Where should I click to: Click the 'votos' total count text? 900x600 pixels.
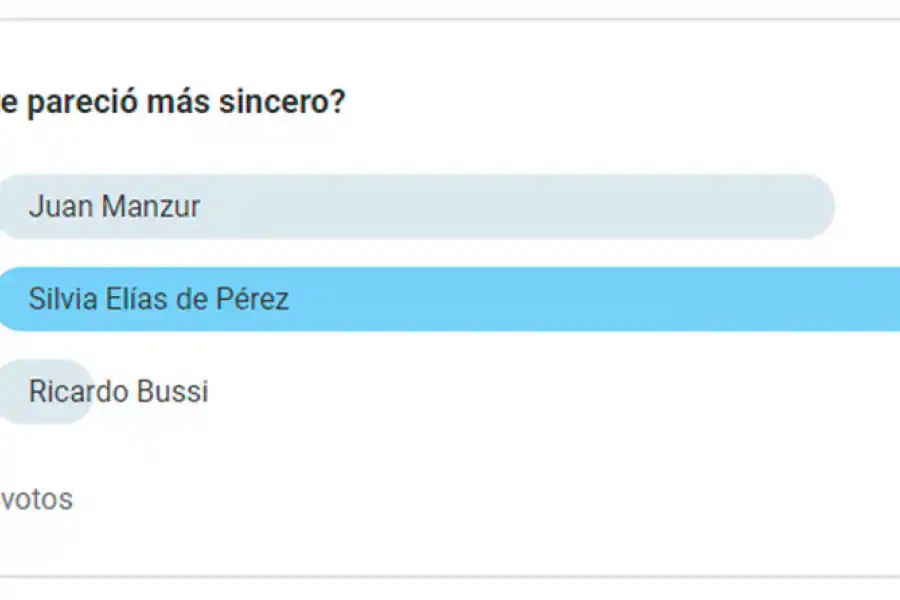[x=36, y=499]
